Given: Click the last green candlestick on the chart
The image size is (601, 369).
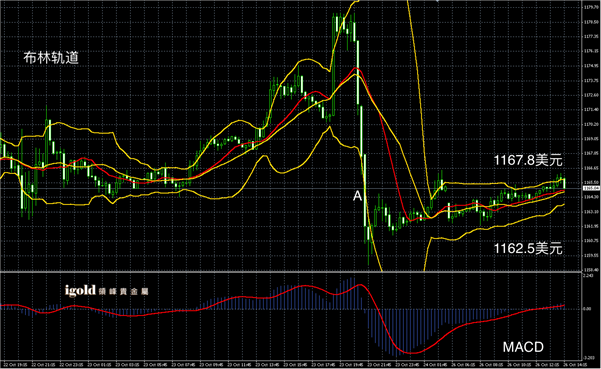Looking at the screenshot, I should 564,183.
